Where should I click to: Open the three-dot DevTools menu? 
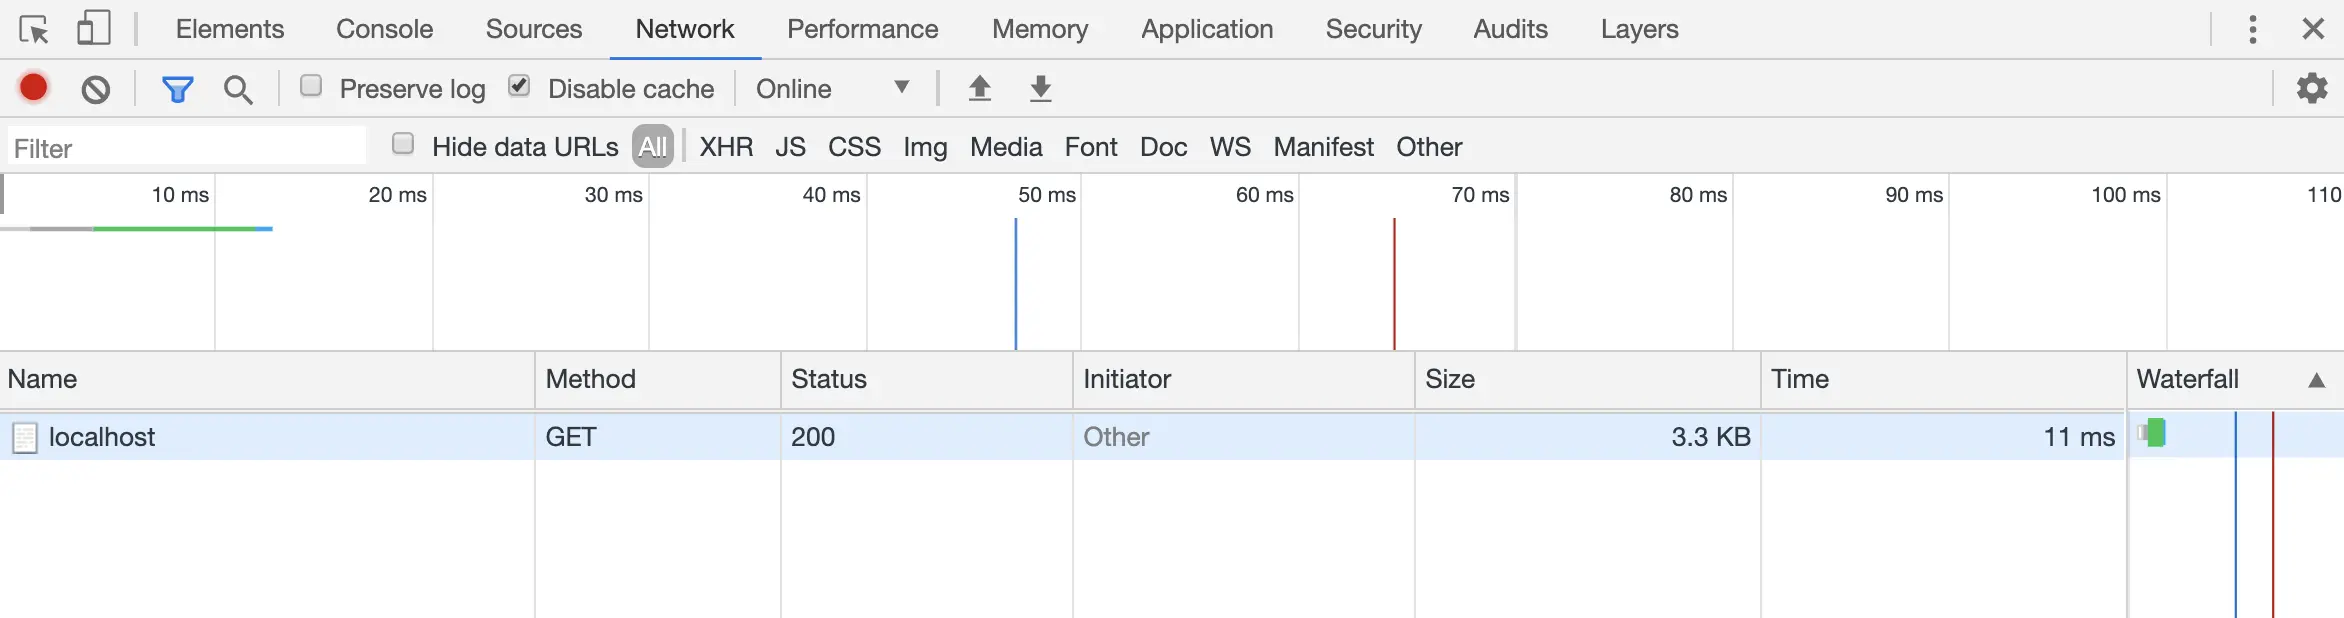coord(2252,29)
